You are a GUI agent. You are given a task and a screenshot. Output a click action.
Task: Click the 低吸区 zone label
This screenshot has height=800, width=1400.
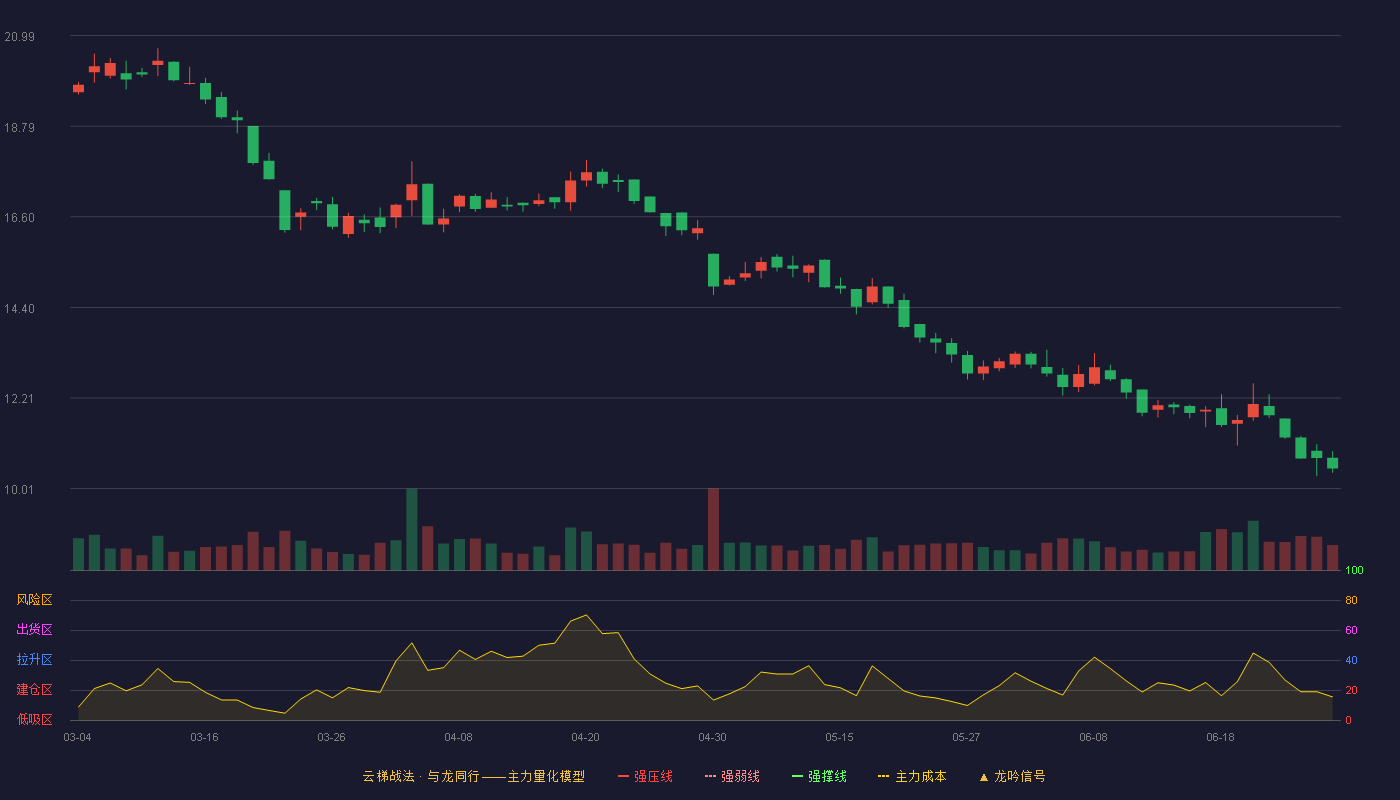(x=34, y=719)
